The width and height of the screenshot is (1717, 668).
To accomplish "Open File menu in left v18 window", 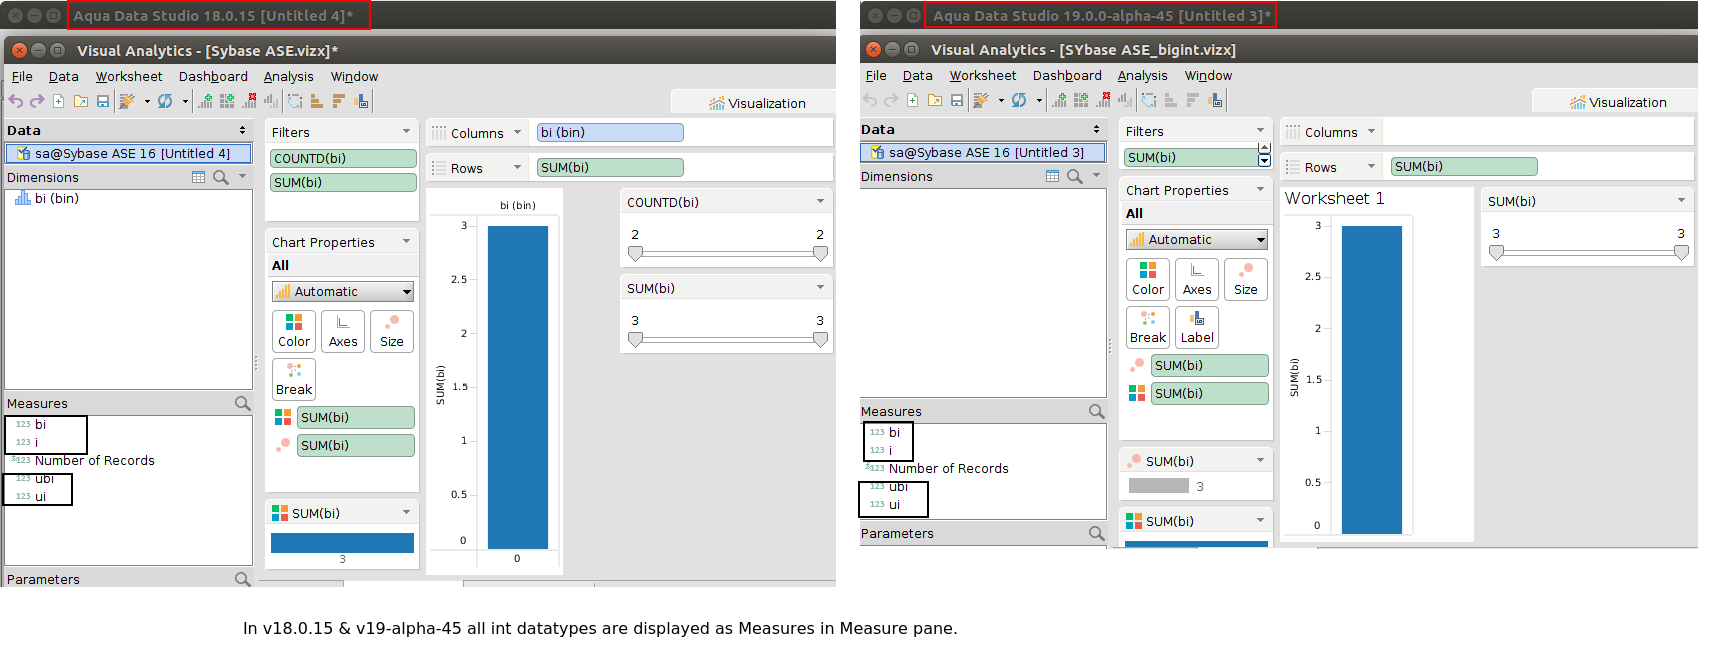I will (22, 76).
